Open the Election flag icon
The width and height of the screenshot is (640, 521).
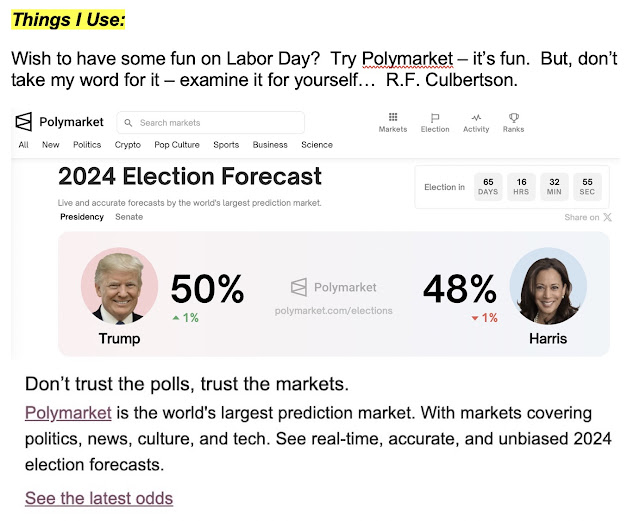point(435,118)
